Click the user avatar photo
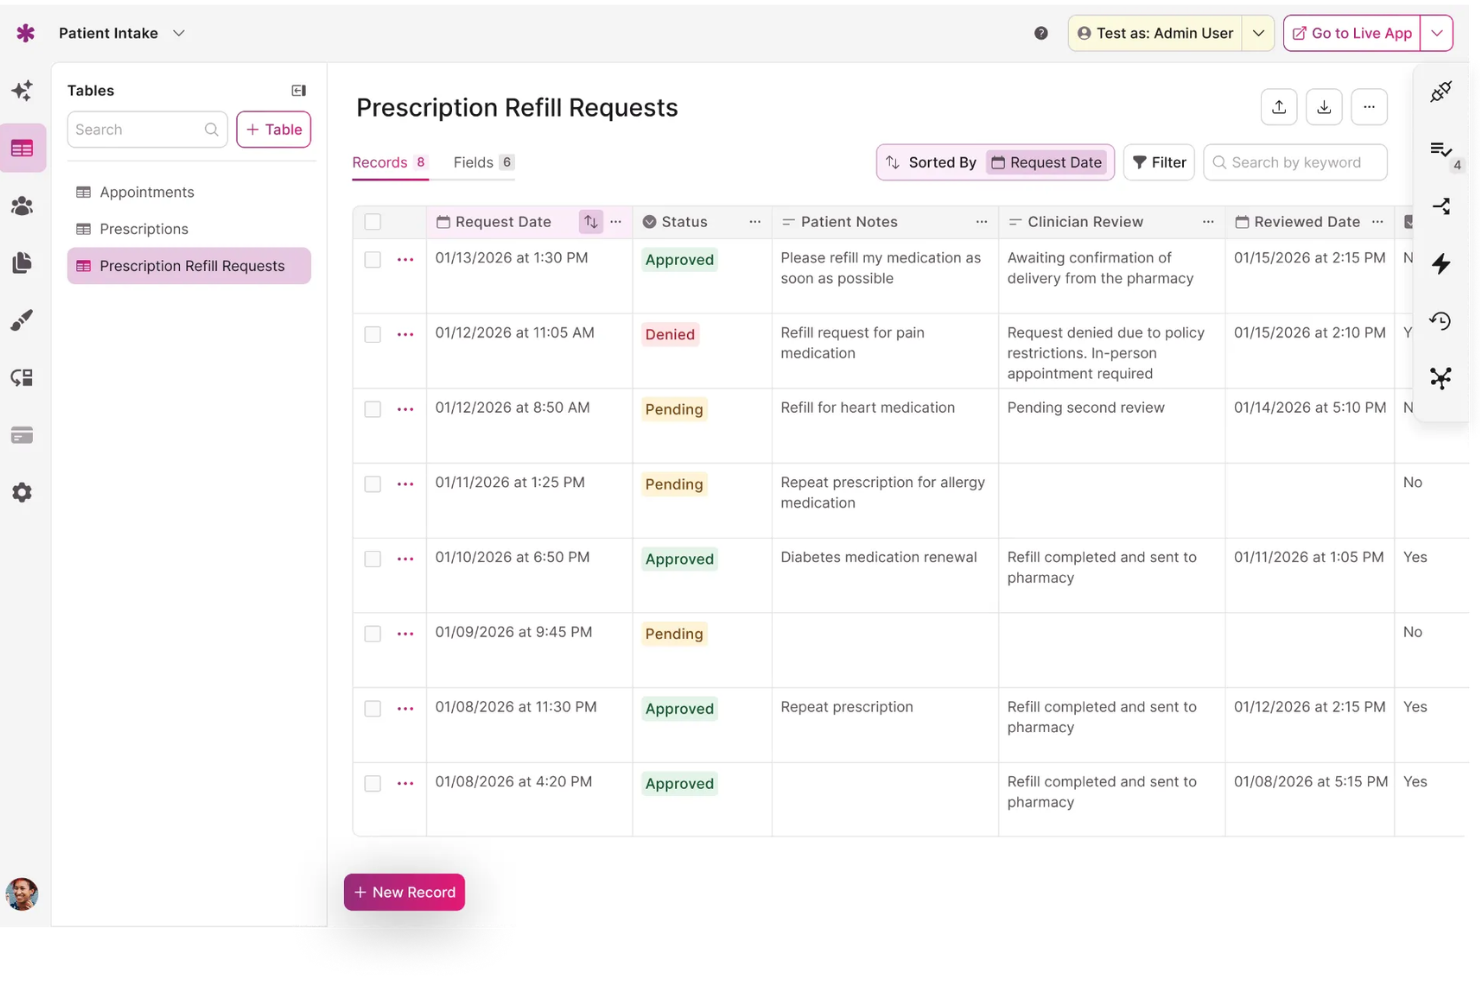The height and width of the screenshot is (987, 1480). click(22, 894)
